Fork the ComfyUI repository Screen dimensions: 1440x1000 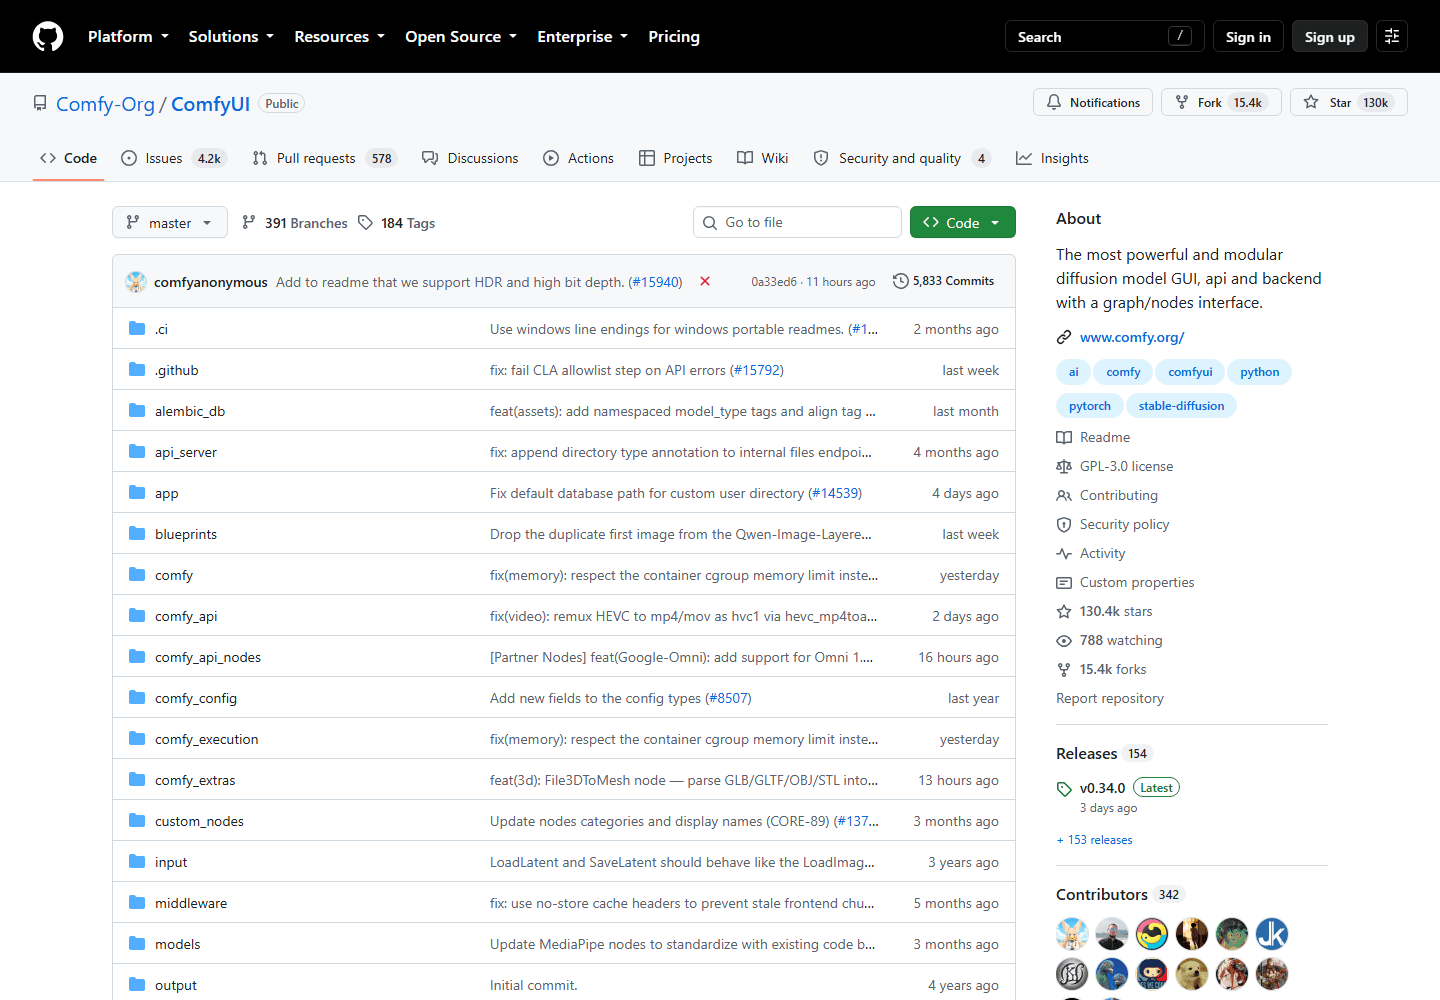(1221, 102)
